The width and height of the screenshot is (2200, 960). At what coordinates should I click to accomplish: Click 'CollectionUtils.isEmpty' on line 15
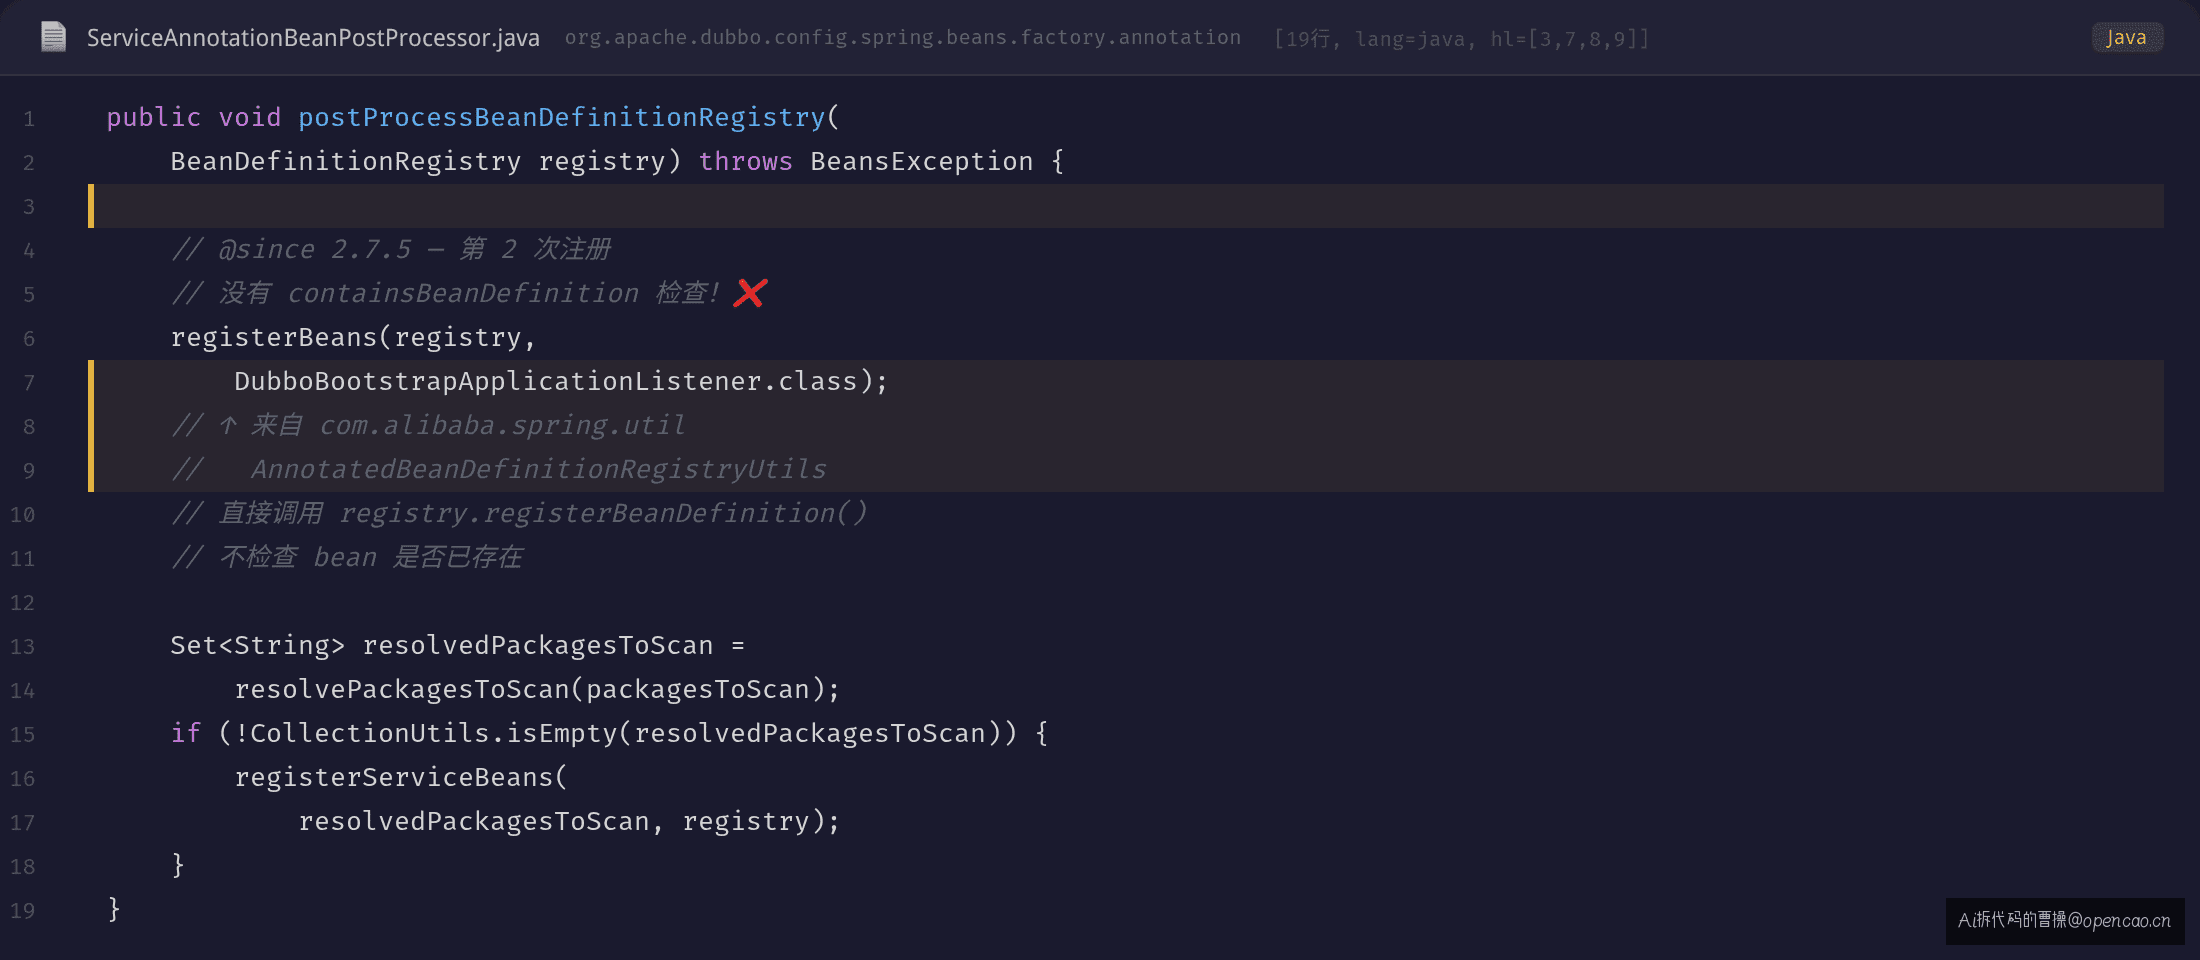(x=434, y=733)
